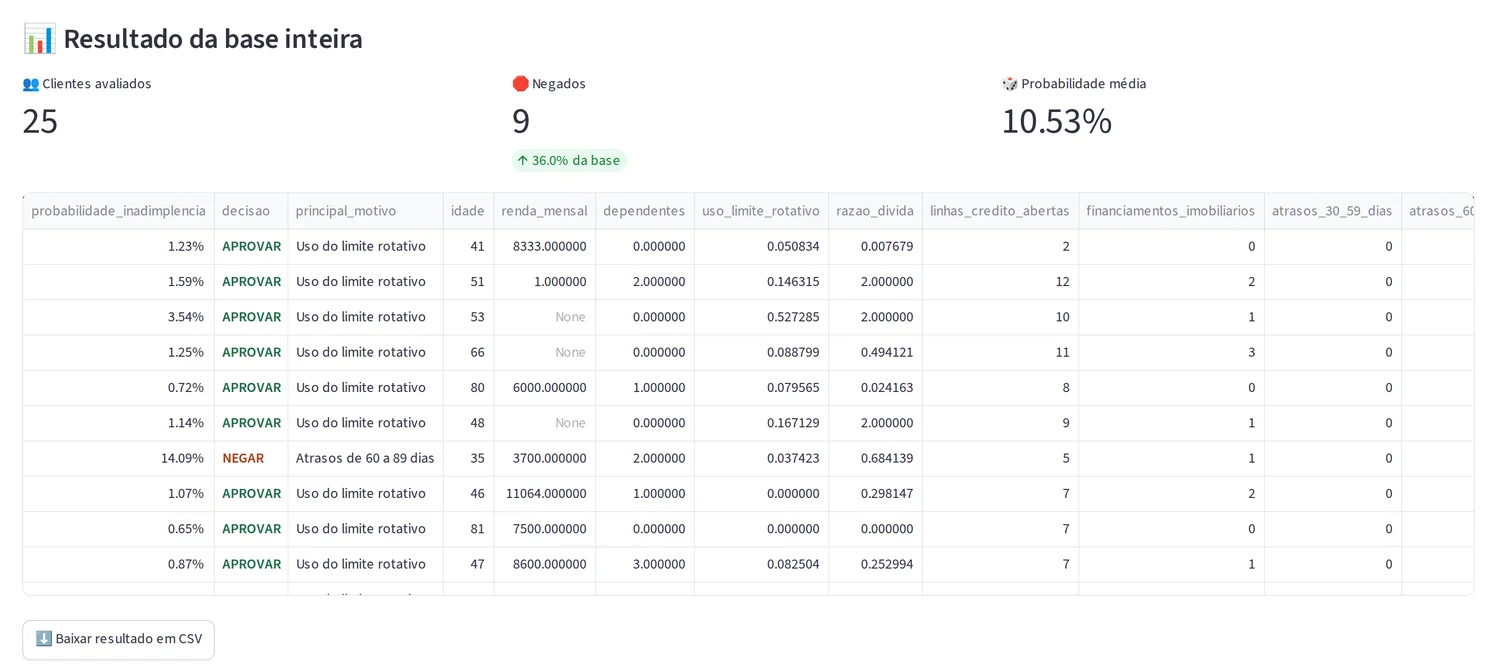Click the uso_limite_rotativo column header

pos(761,211)
